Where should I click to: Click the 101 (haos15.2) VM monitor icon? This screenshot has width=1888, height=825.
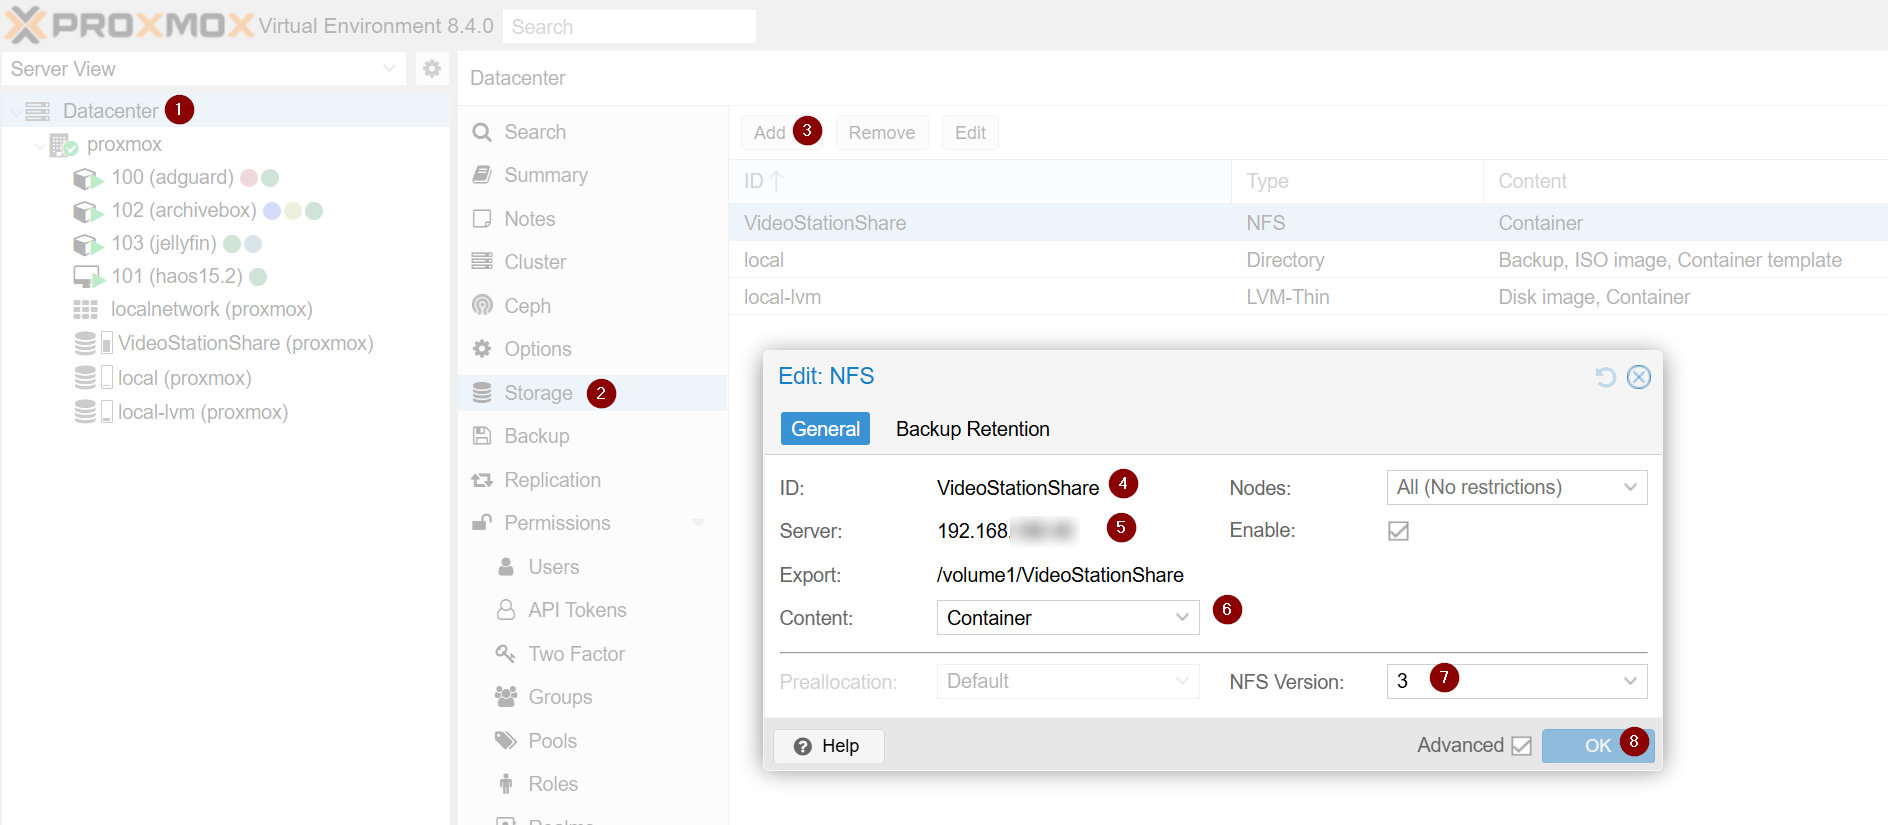(x=88, y=277)
